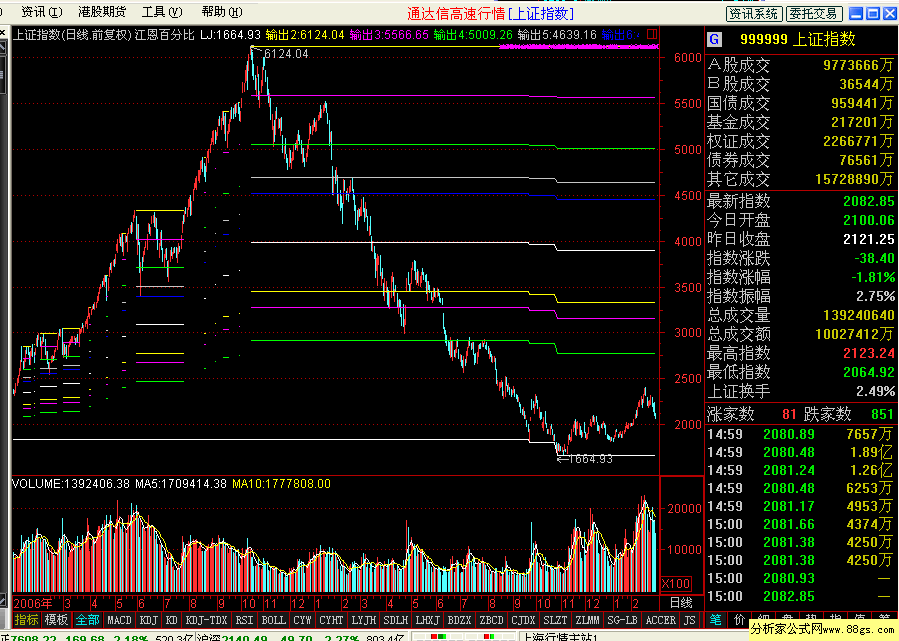This screenshot has height=641, width=899.
Task: Click the 最高指数 value 2123.24
Action: [x=869, y=353]
